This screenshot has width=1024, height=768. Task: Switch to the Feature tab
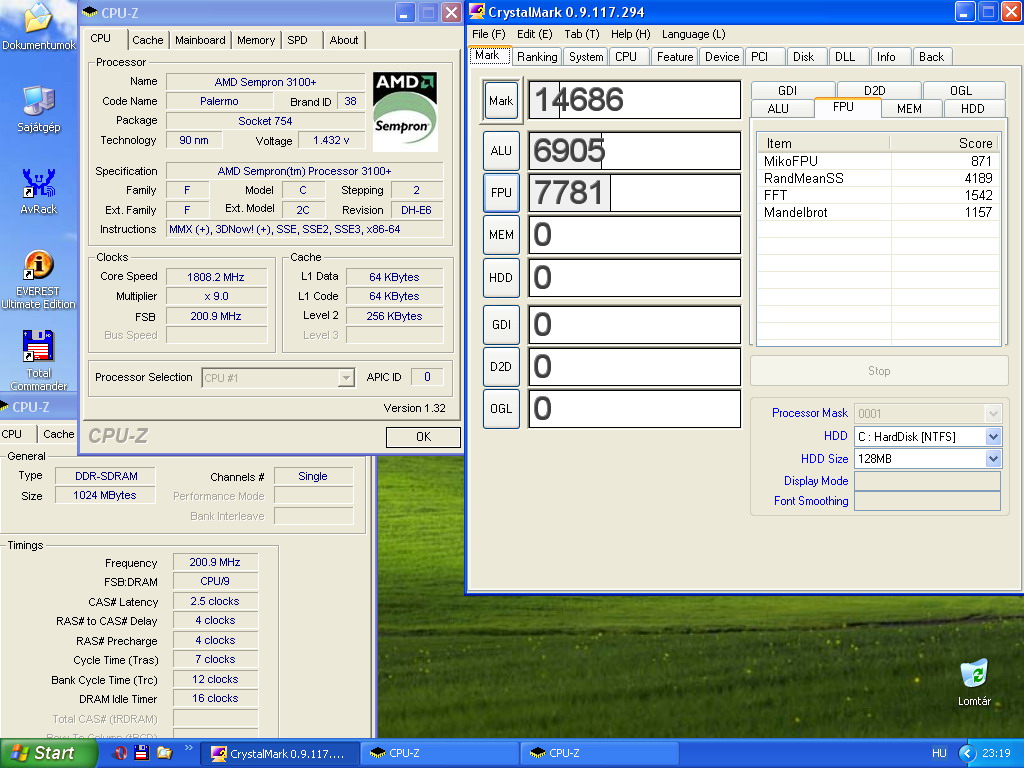click(x=675, y=57)
